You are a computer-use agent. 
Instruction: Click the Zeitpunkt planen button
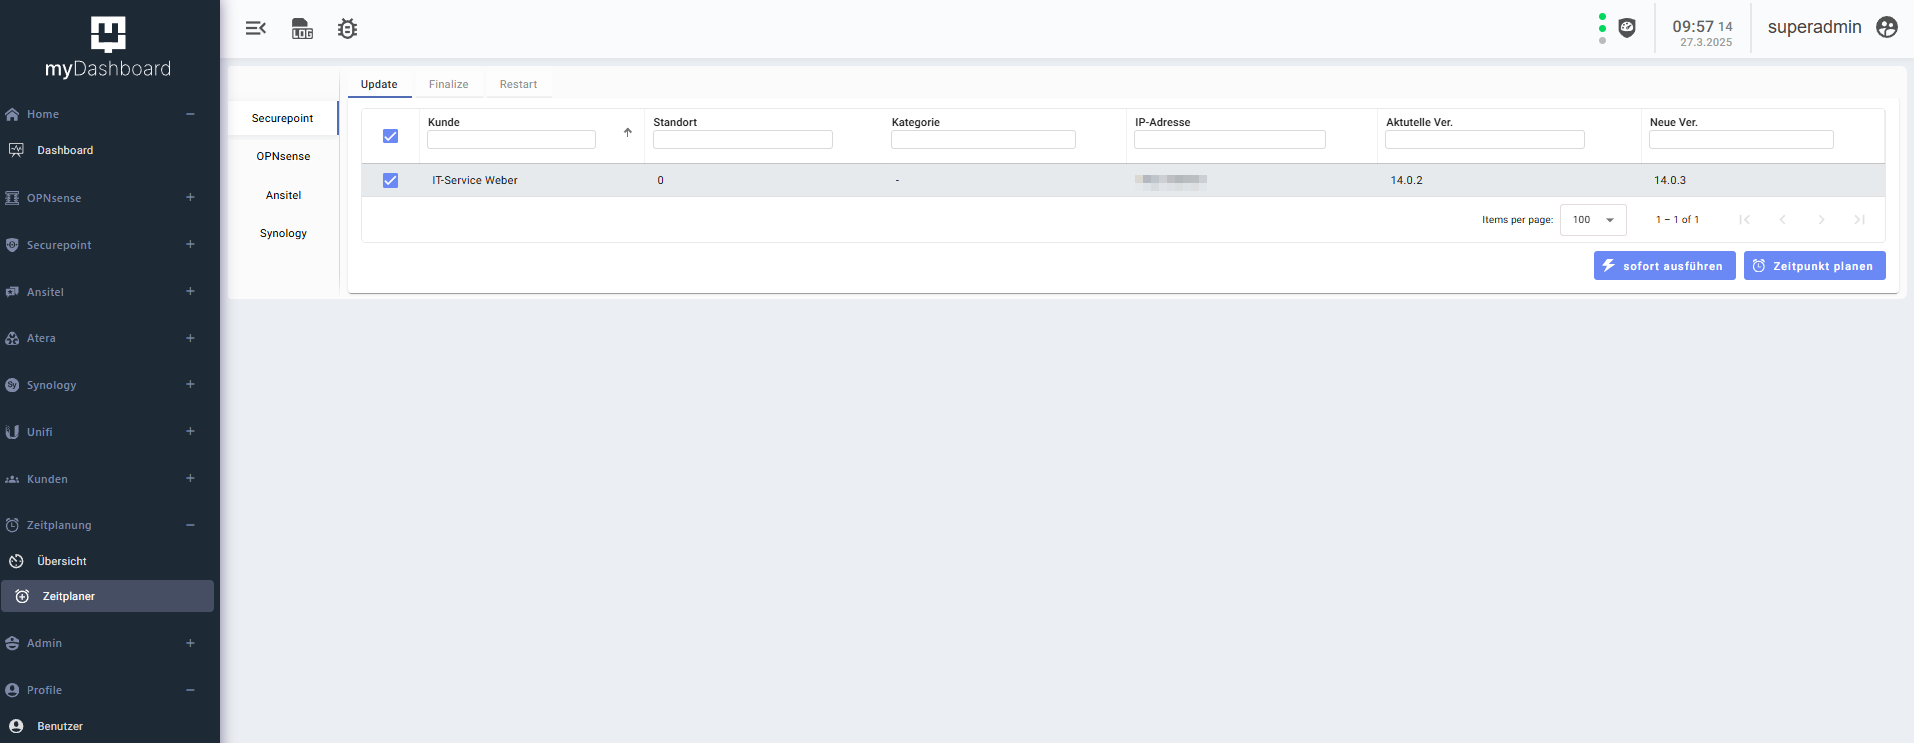[x=1814, y=266]
